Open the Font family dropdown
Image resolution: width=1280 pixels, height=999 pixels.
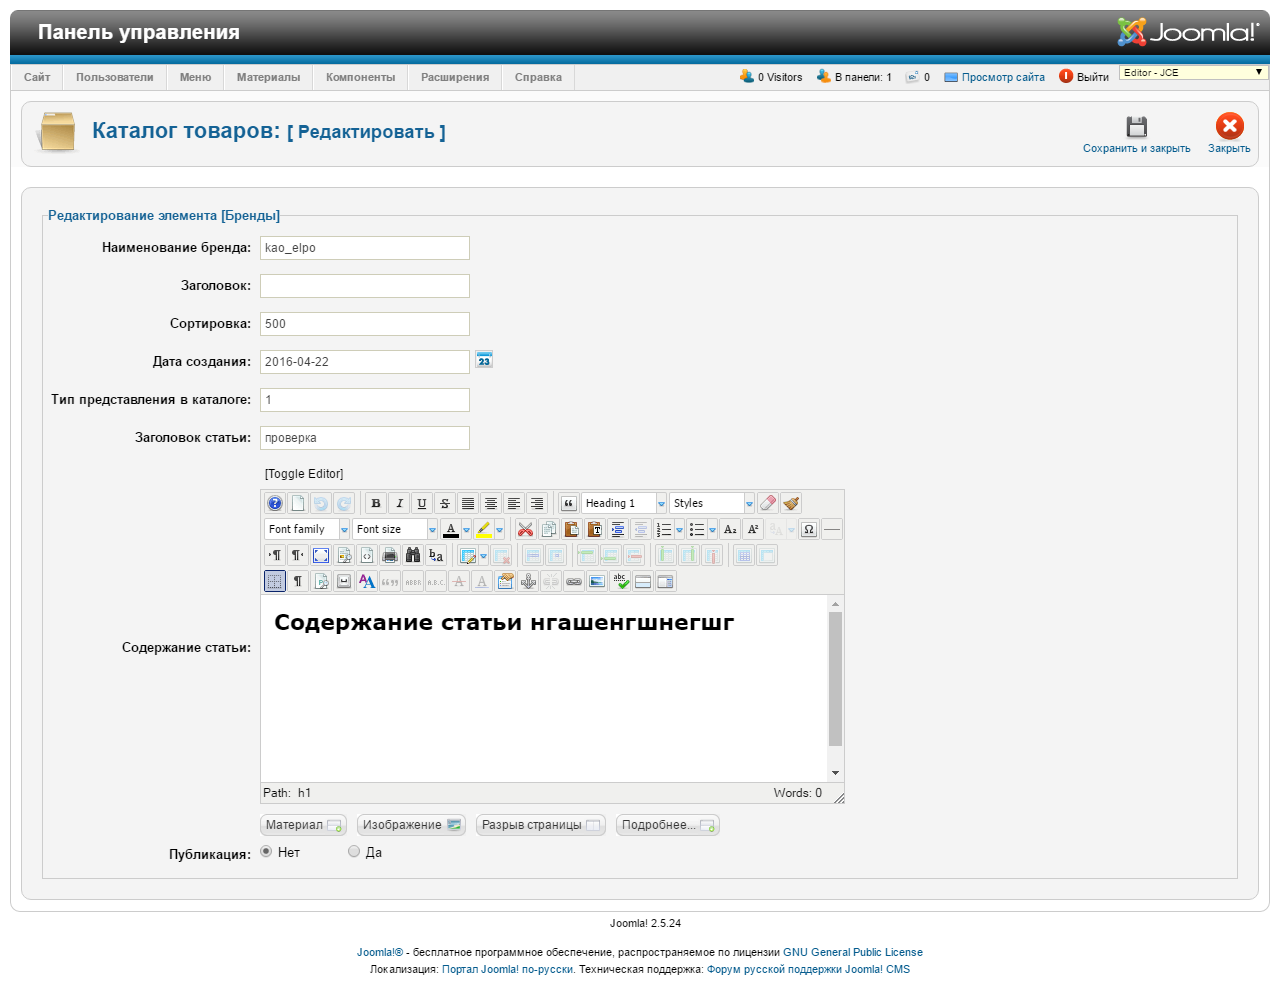307,529
